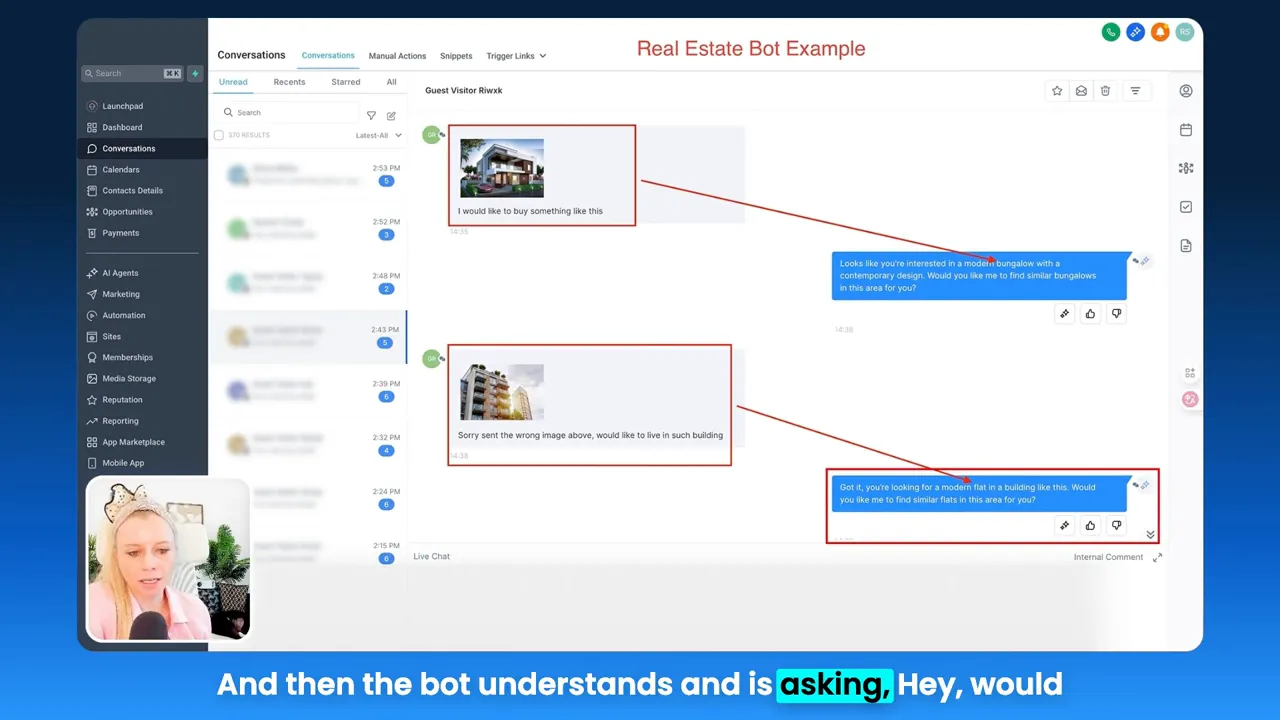Star the conversation with Guest Visitor Riwxk
1280x720 pixels.
pos(1057,90)
